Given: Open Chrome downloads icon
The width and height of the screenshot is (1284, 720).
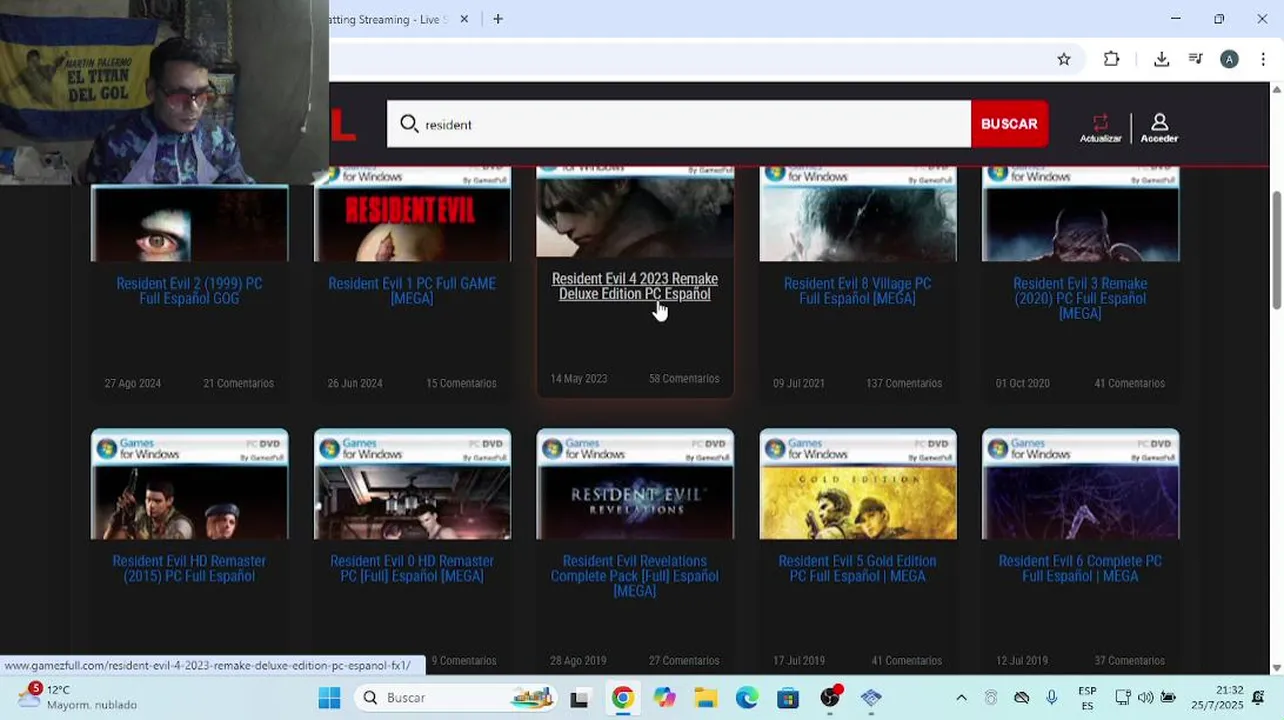Looking at the screenshot, I should pos(1161,59).
